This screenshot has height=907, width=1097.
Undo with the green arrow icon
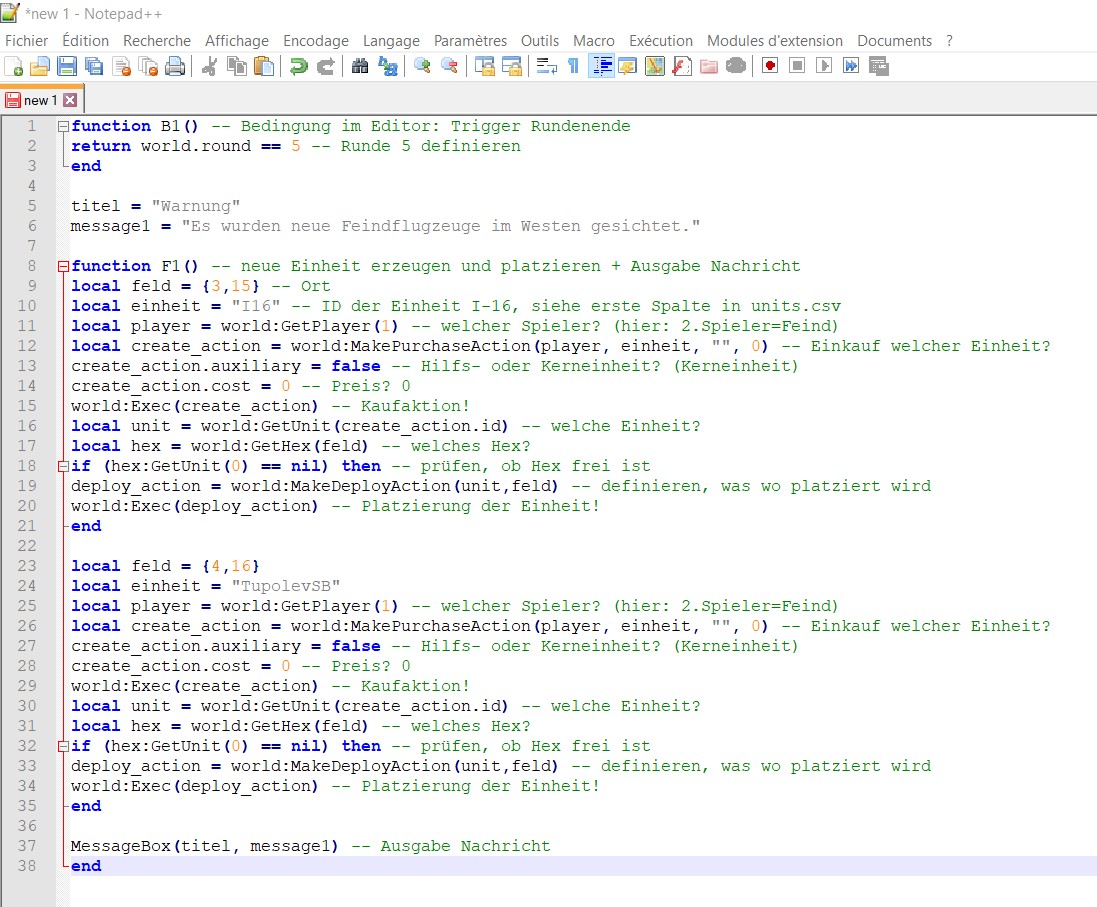point(299,66)
